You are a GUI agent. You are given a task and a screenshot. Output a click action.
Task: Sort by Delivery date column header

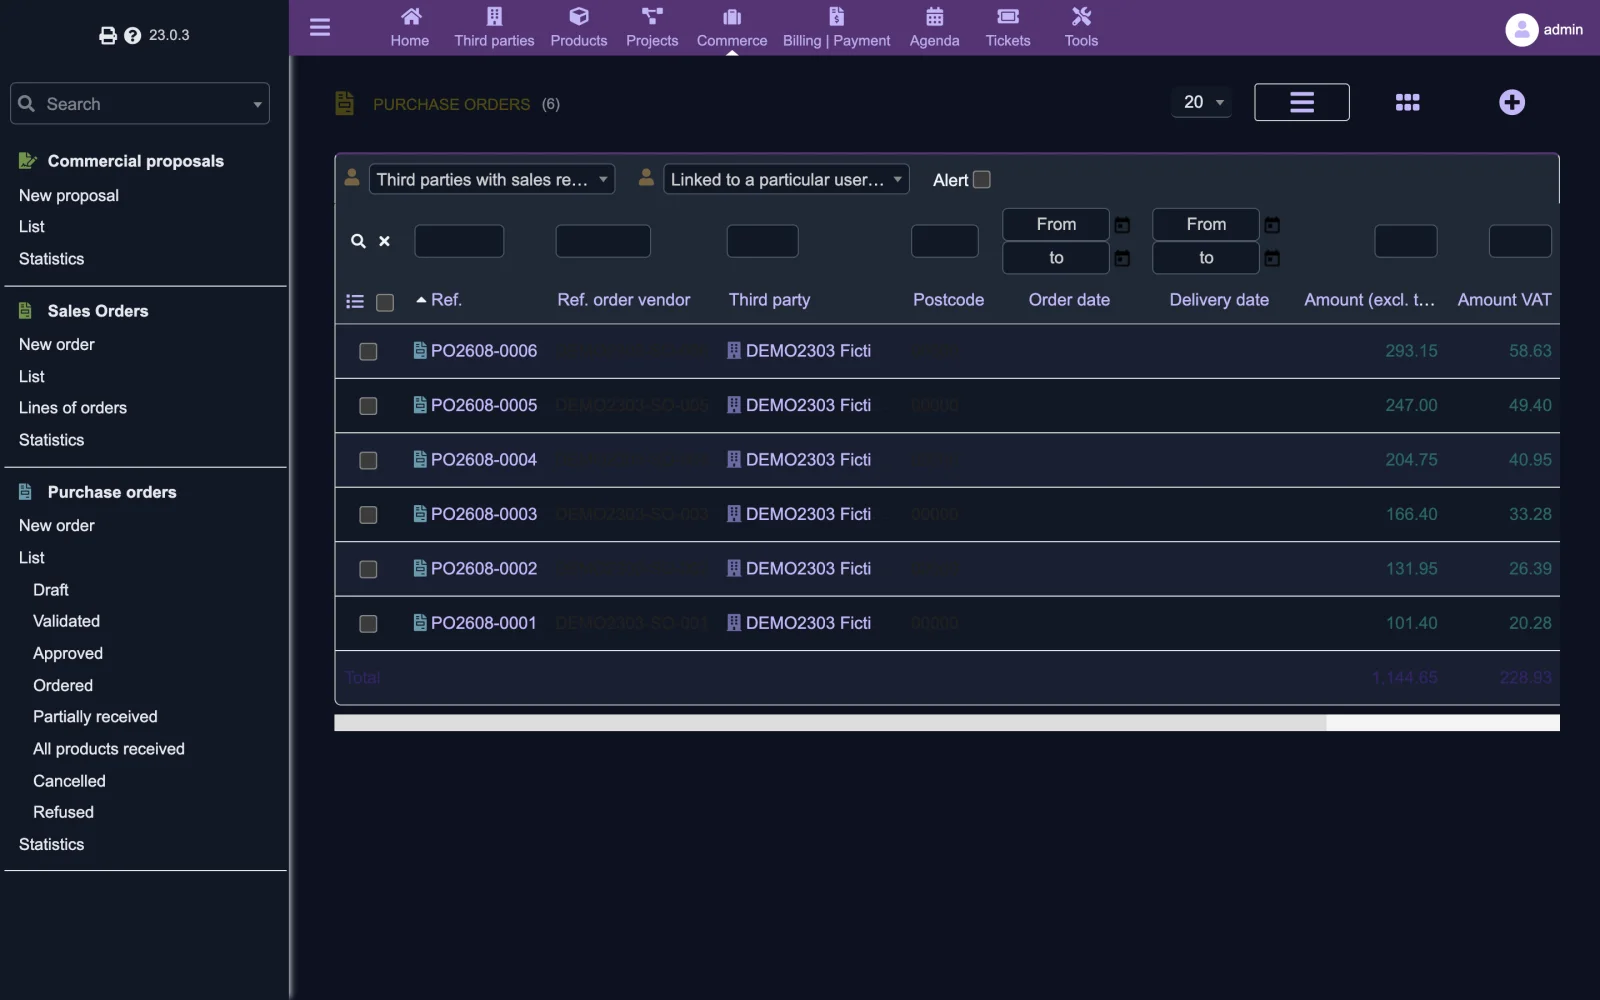coord(1219,300)
